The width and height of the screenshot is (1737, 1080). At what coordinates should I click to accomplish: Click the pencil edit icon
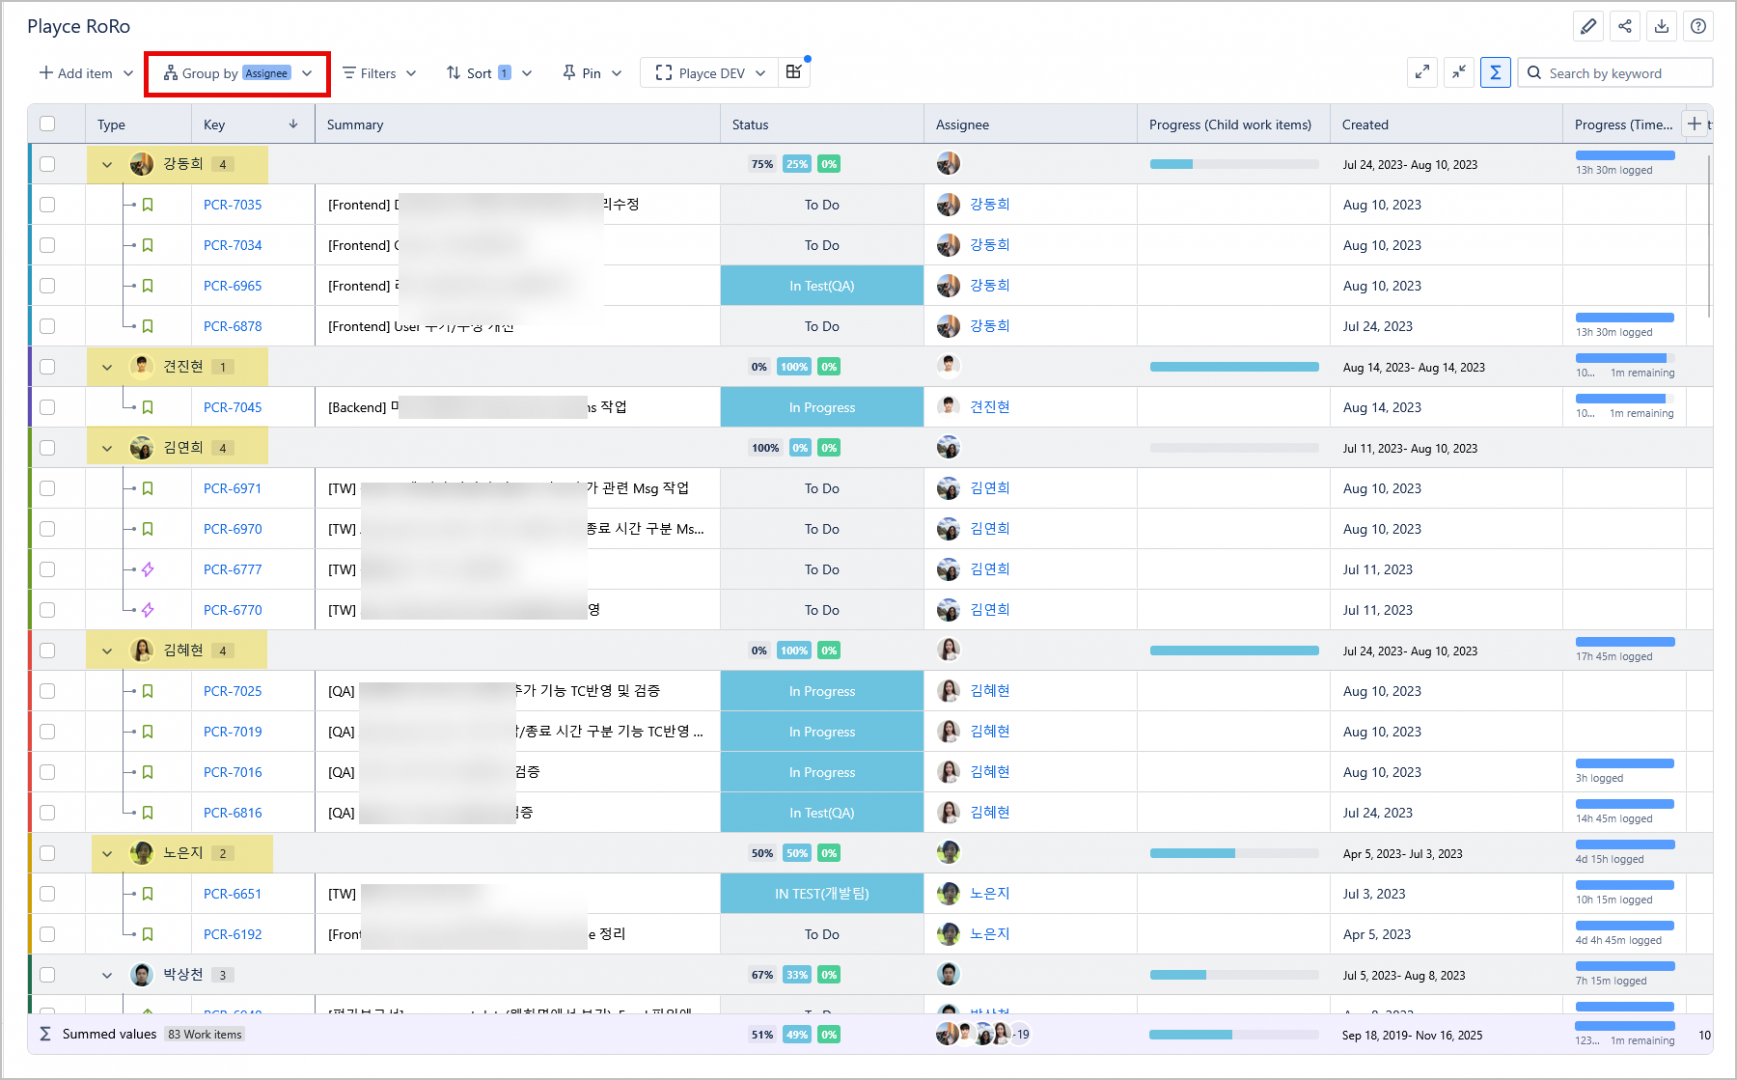[1588, 27]
